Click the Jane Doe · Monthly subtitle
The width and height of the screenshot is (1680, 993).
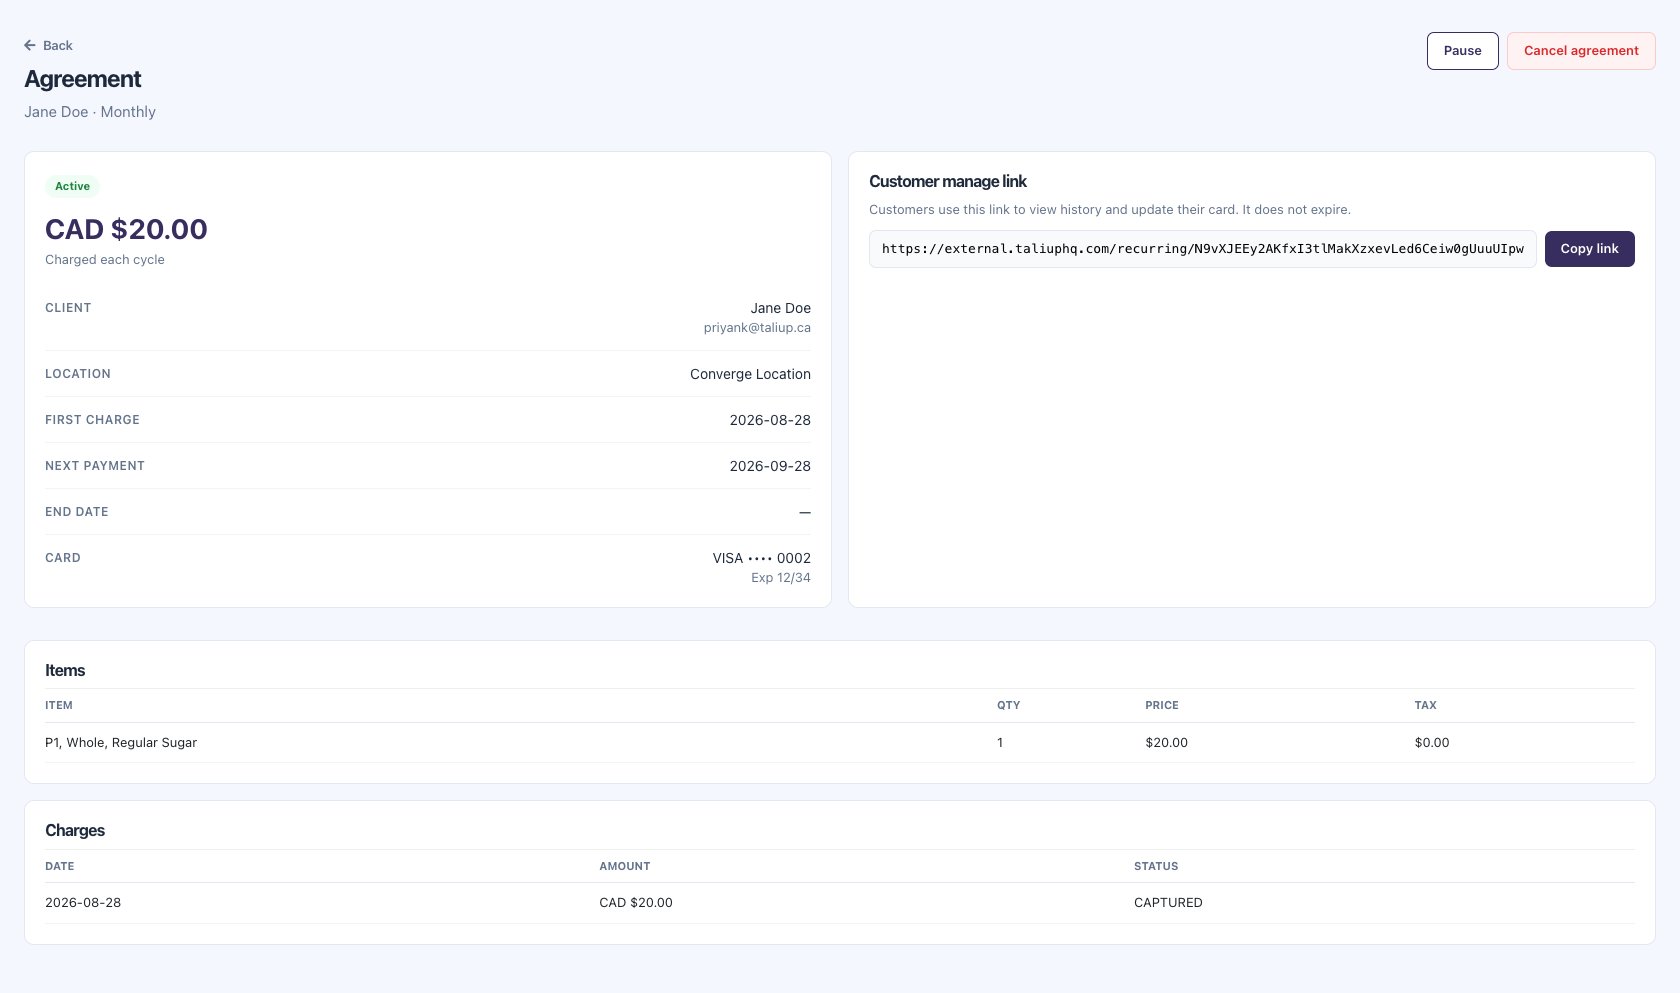point(90,112)
